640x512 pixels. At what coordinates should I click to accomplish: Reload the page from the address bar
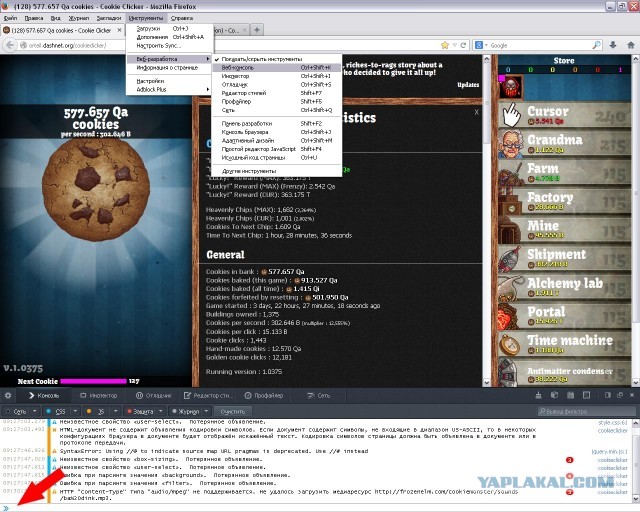click(x=463, y=45)
